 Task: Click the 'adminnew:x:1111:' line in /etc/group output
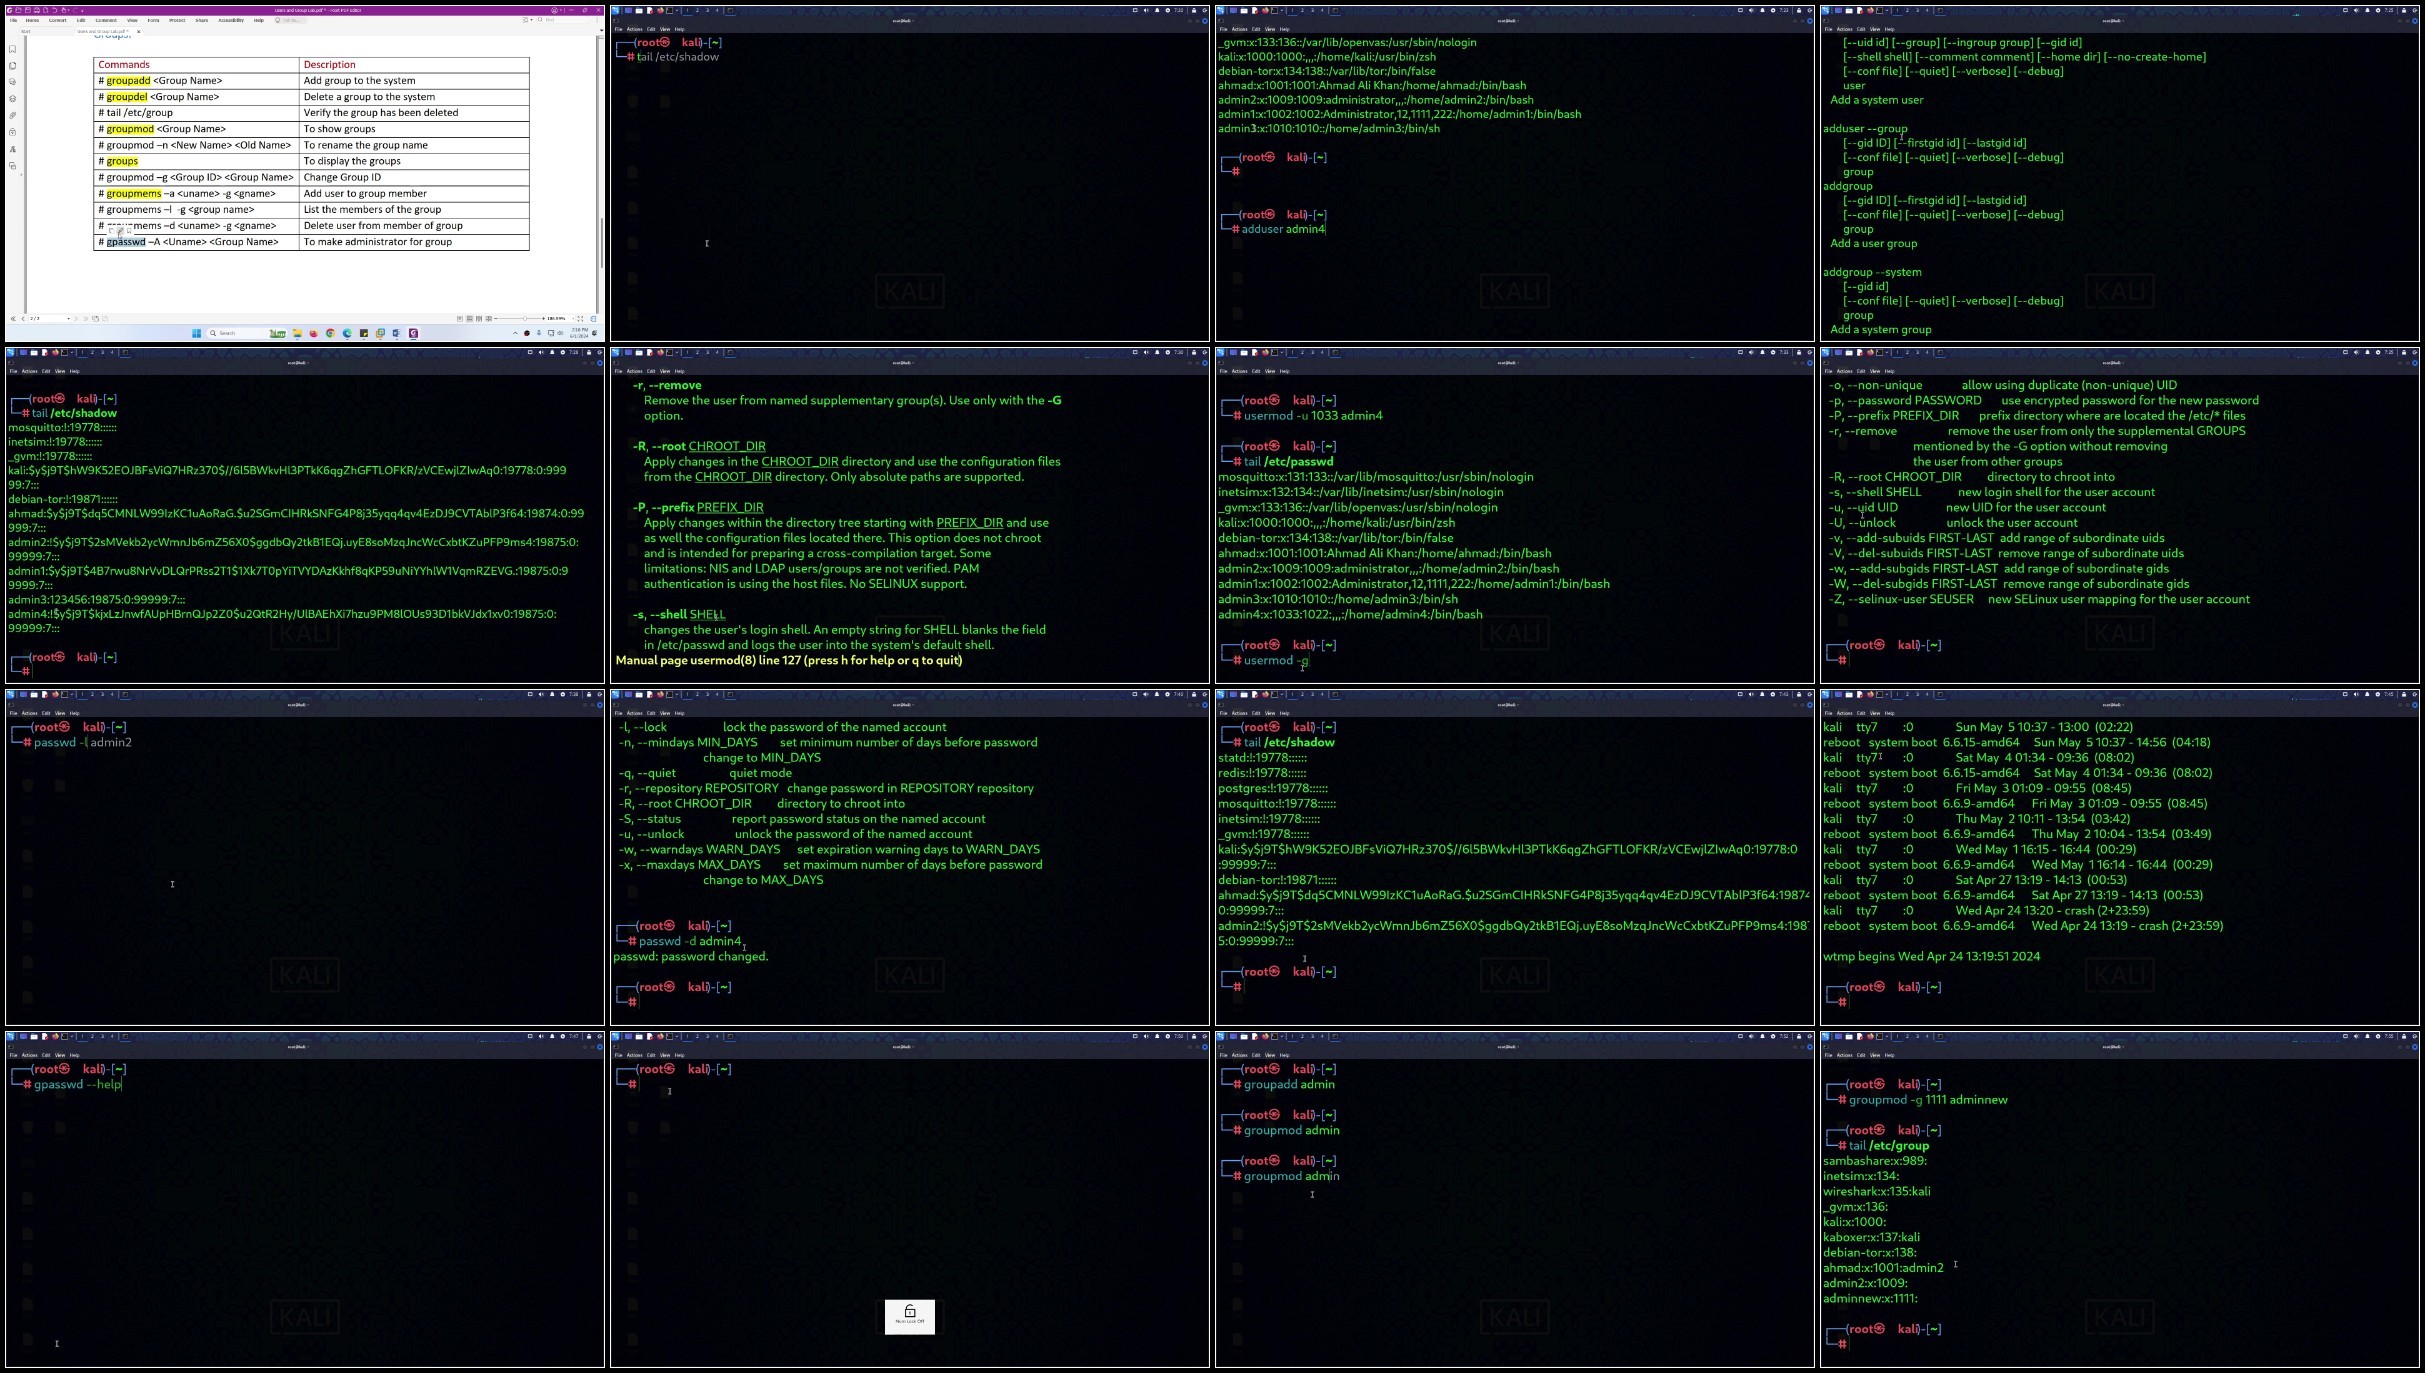point(1870,1298)
